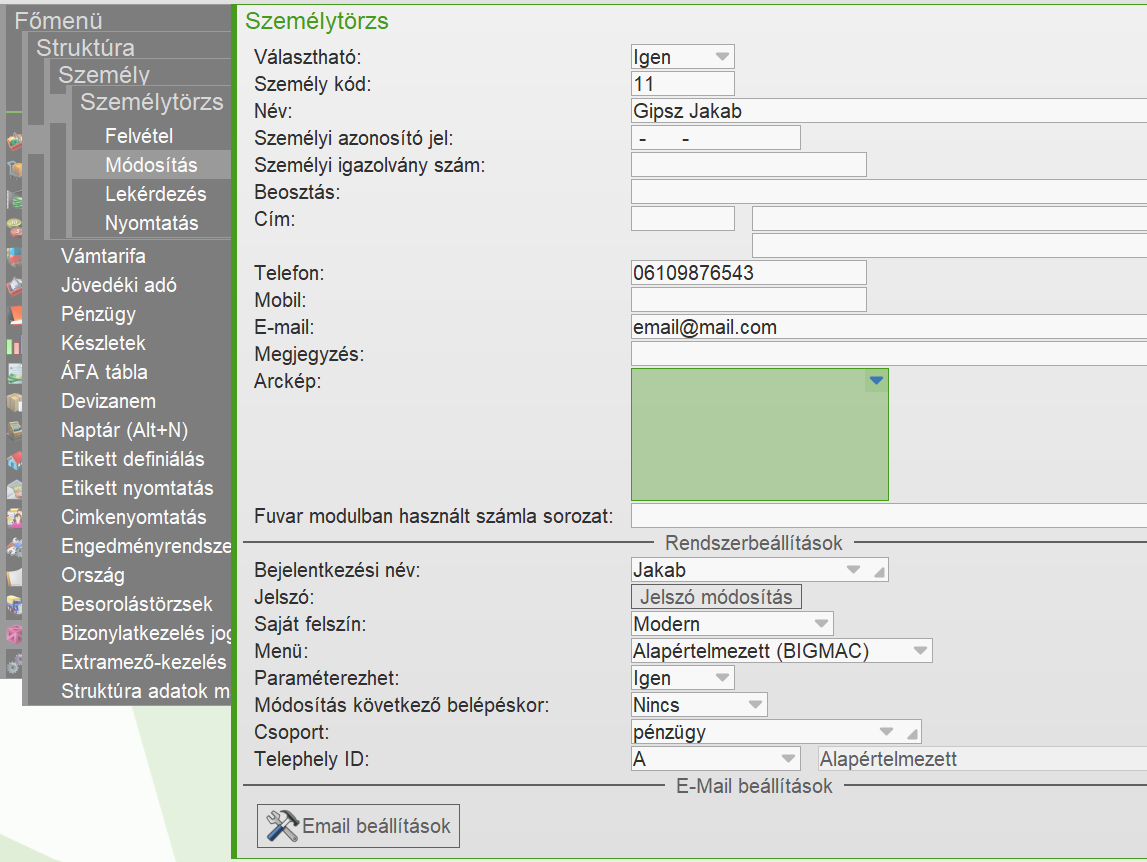Open the Besorolástörzsek menu item
Viewport: 1147px width, 862px height.
coord(136,604)
